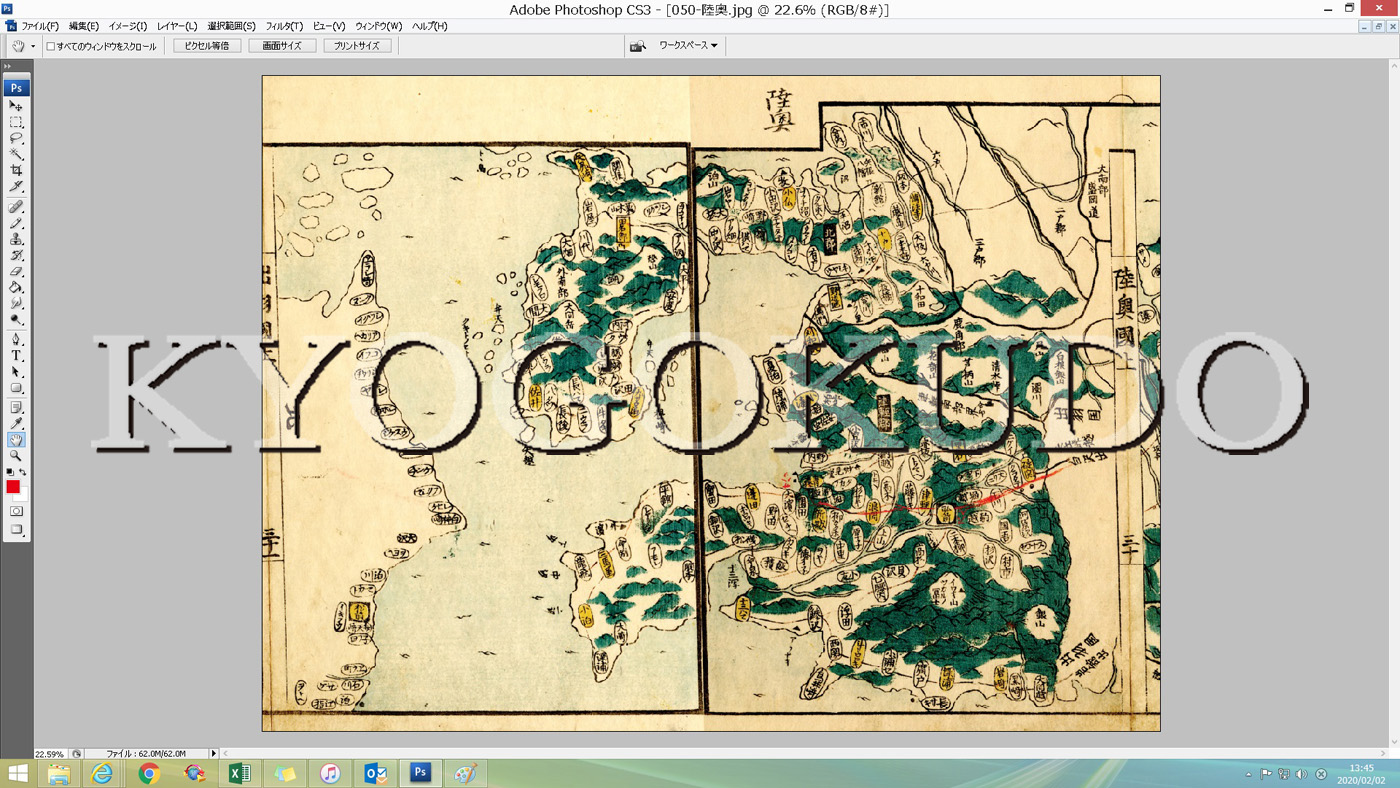Select the Path Selection tool
This screenshot has width=1400, height=788.
click(16, 372)
